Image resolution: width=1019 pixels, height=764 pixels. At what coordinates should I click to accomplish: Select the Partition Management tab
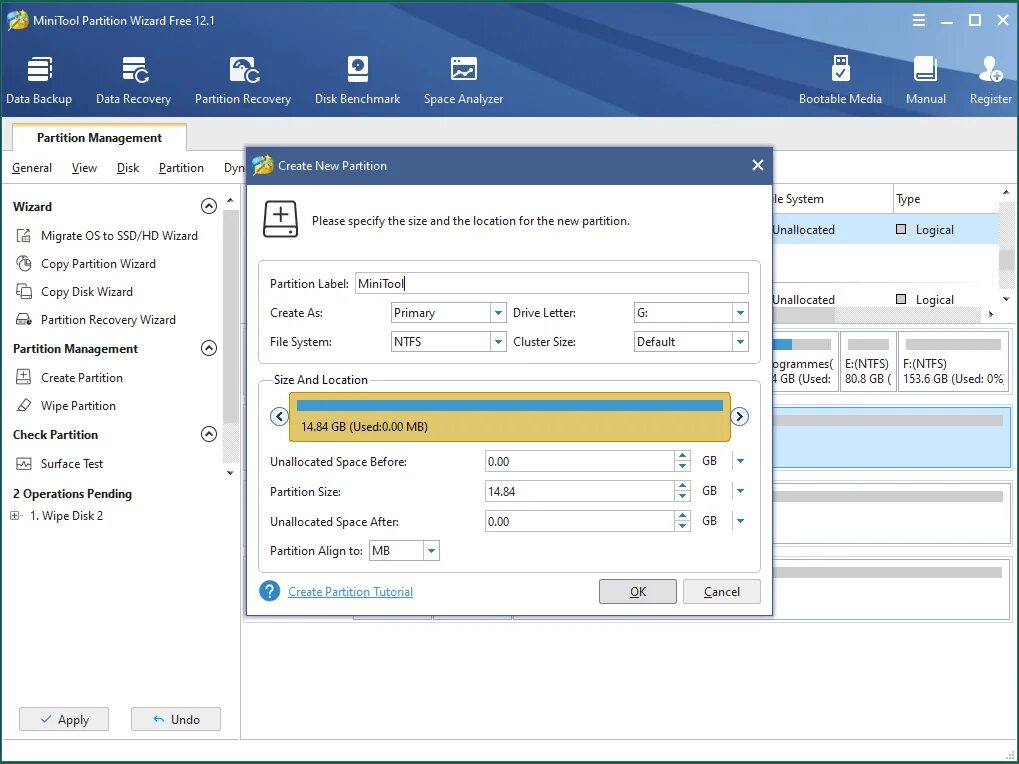pyautogui.click(x=99, y=138)
